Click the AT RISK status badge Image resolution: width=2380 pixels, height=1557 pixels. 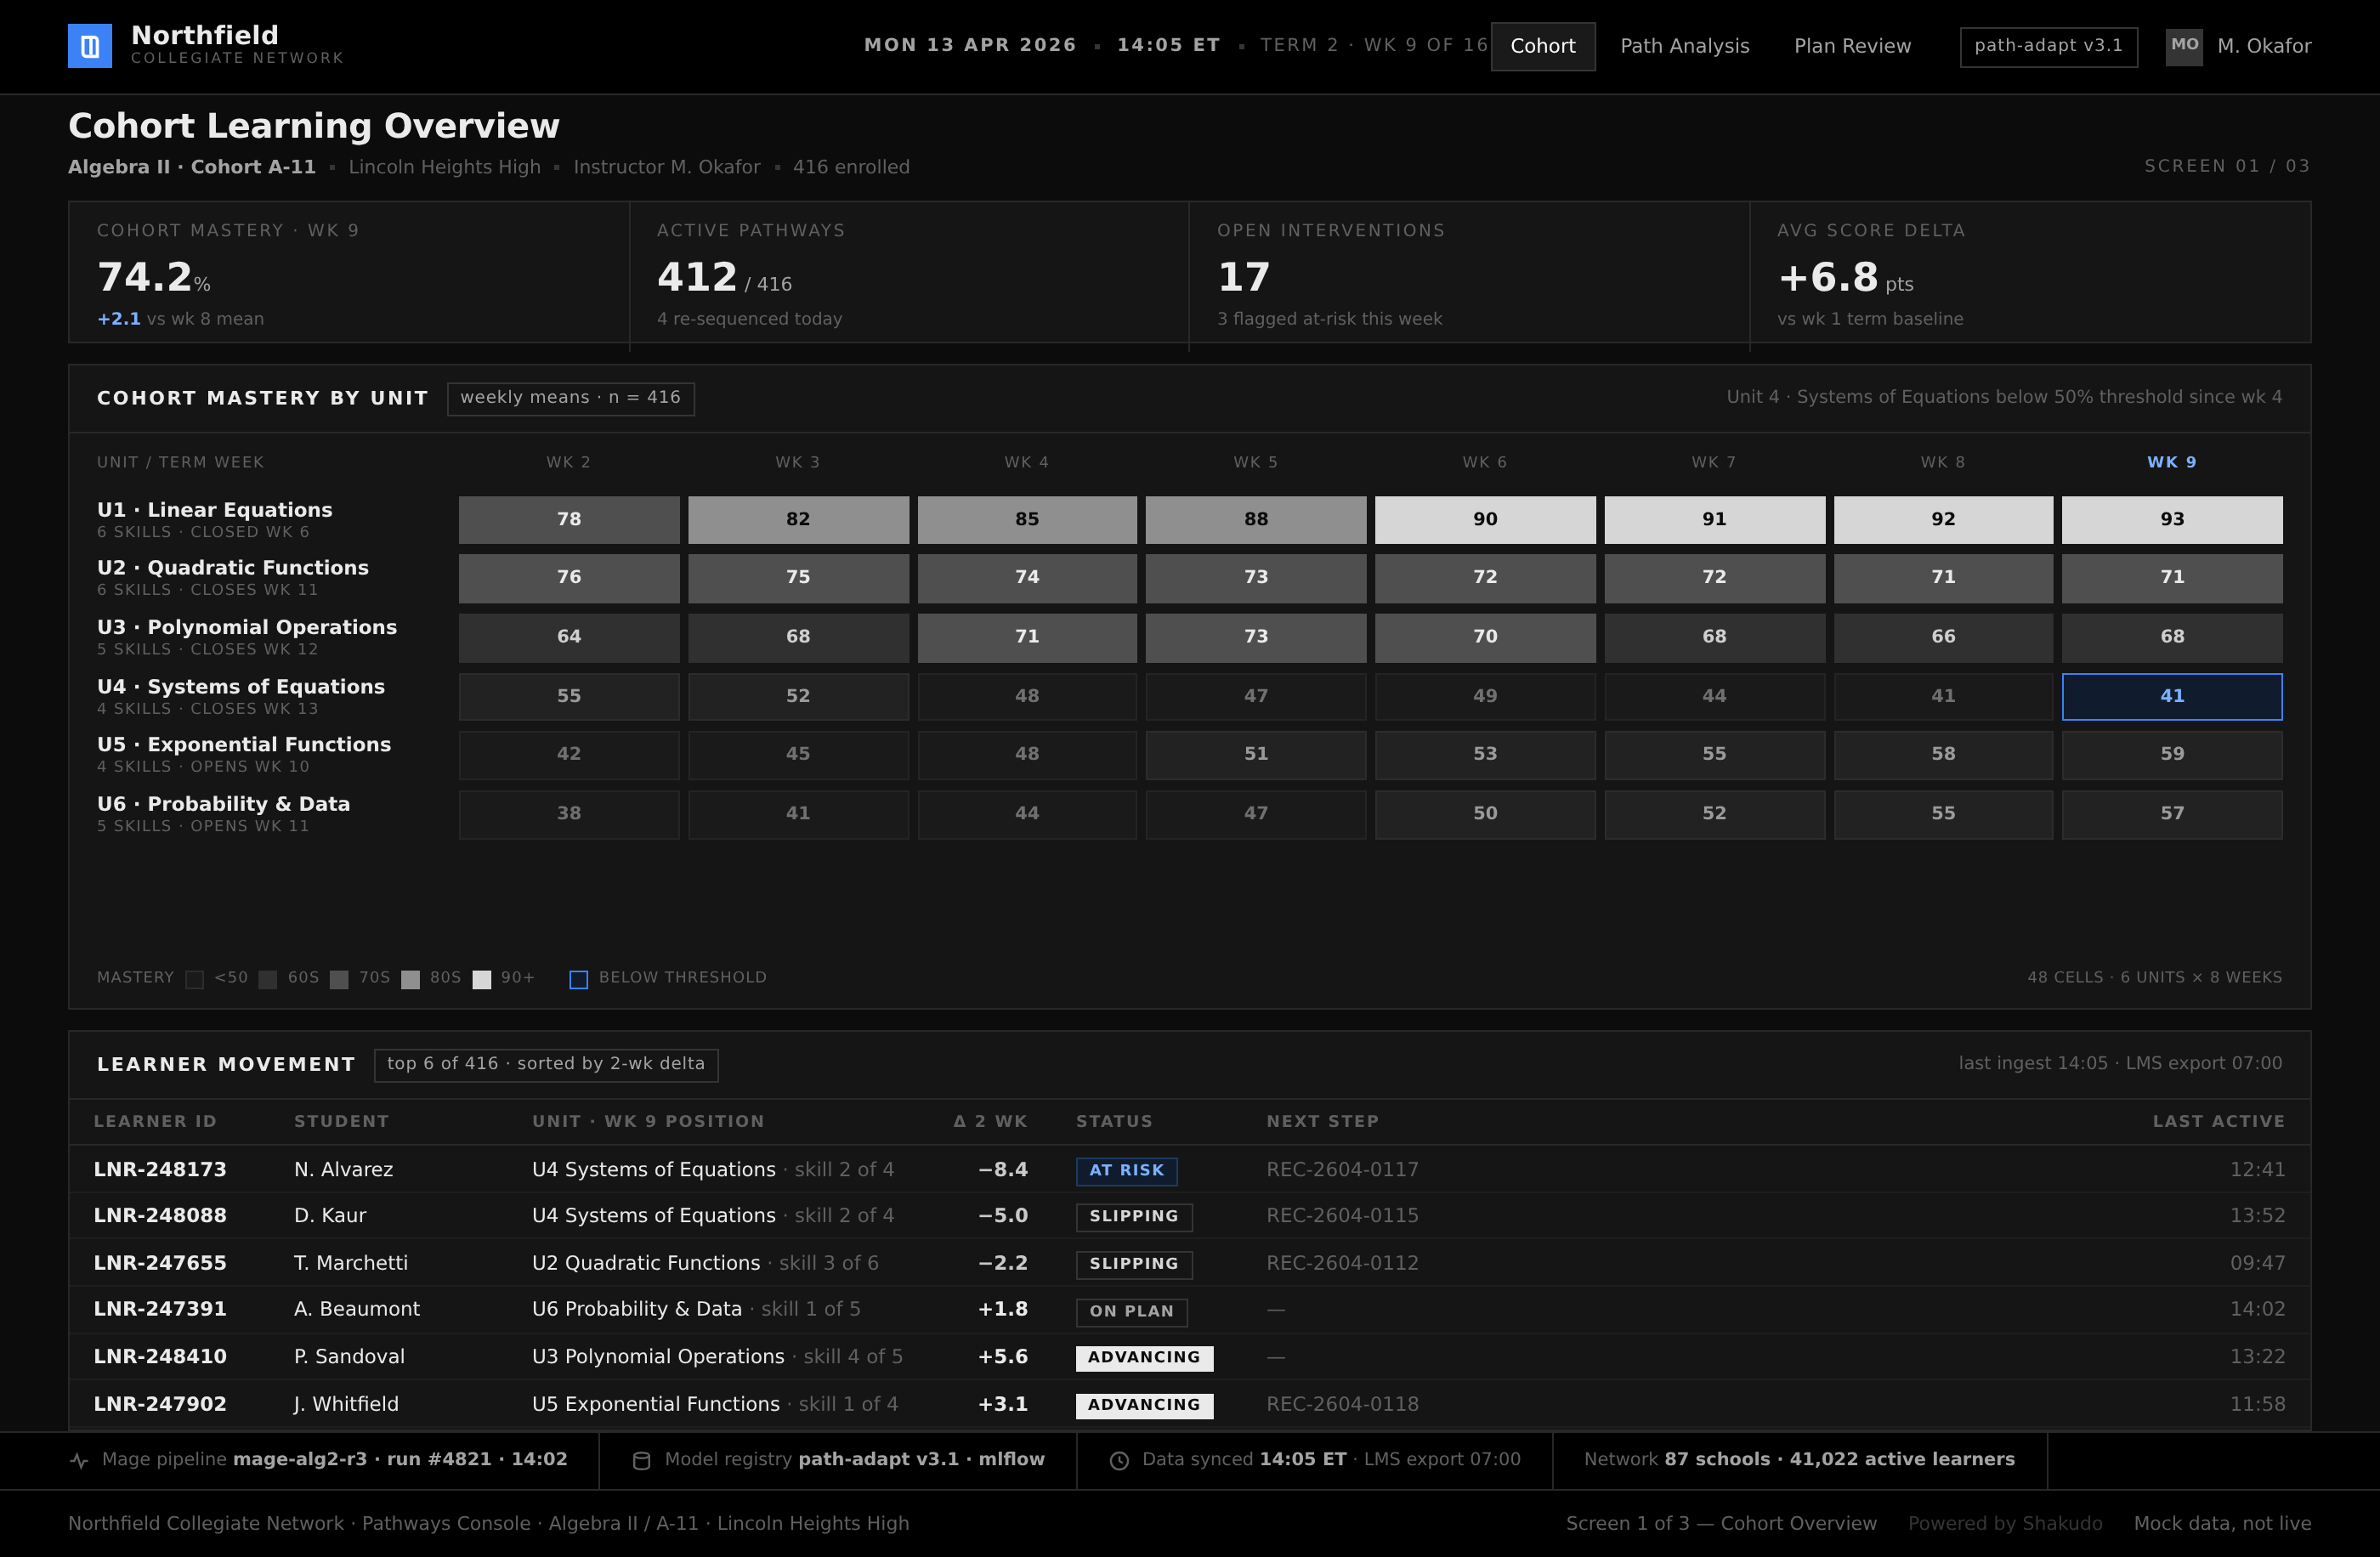(x=1126, y=1170)
